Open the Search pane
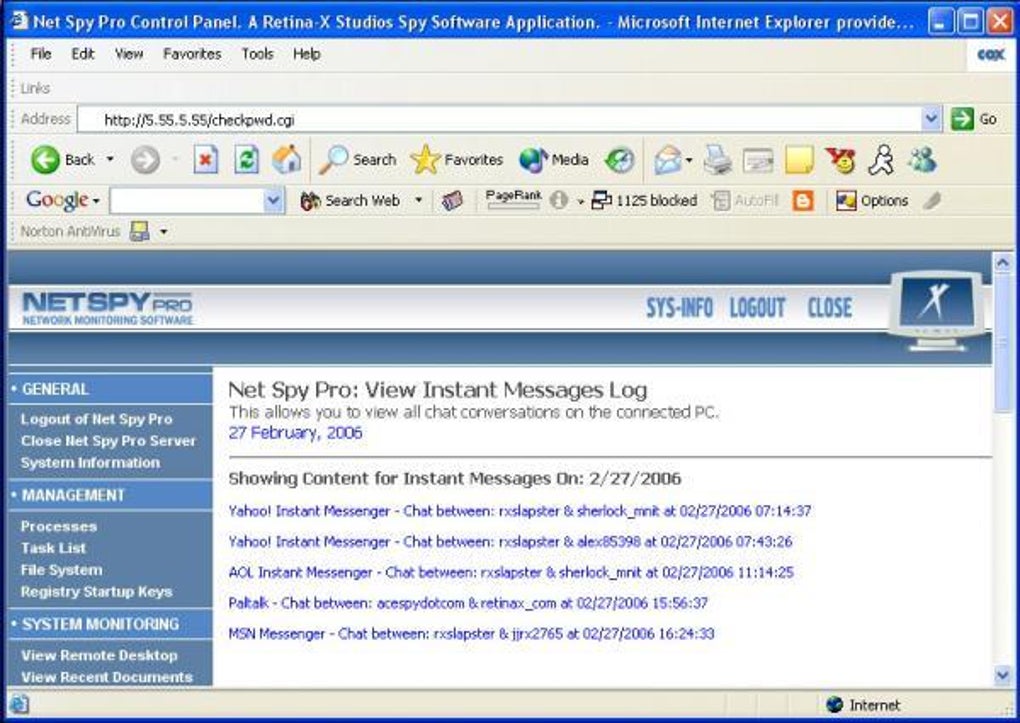The width and height of the screenshot is (1020, 723). 357,159
